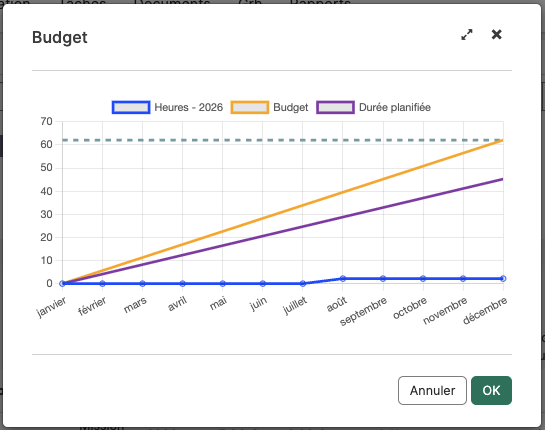
Task: Click the purple Durée planifiée line end
Action: (502, 179)
